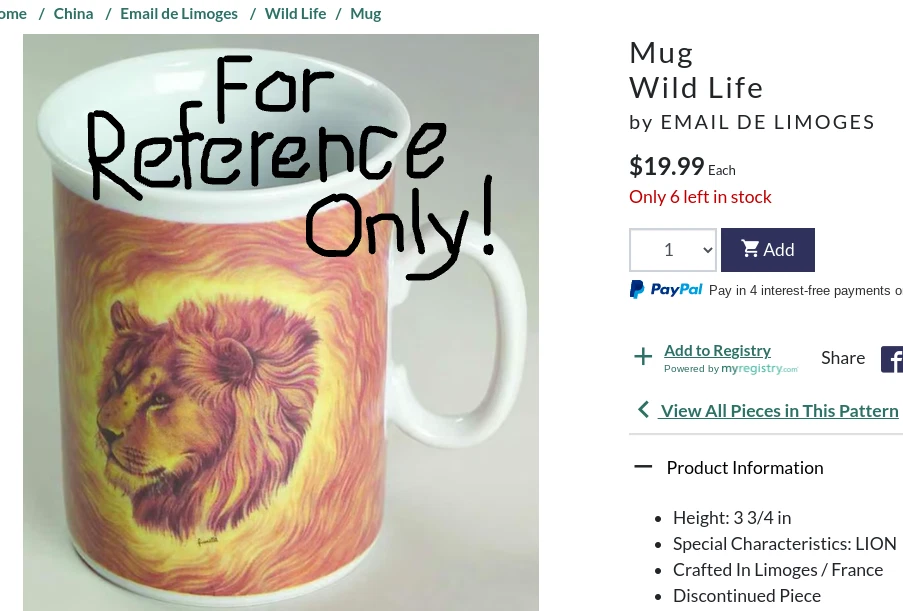
Task: Open the quantity dropdown showing 1
Action: point(672,250)
